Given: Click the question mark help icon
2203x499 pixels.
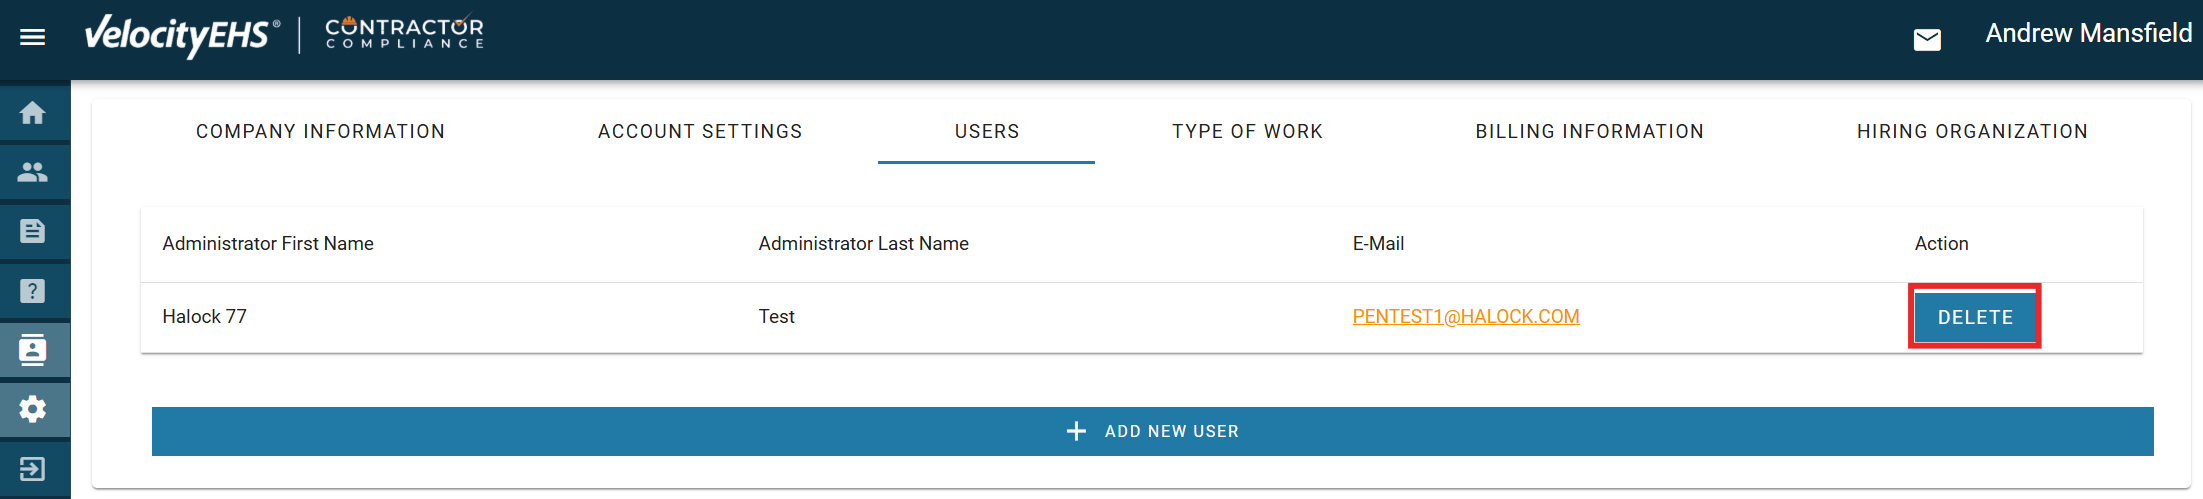Looking at the screenshot, I should click(33, 291).
